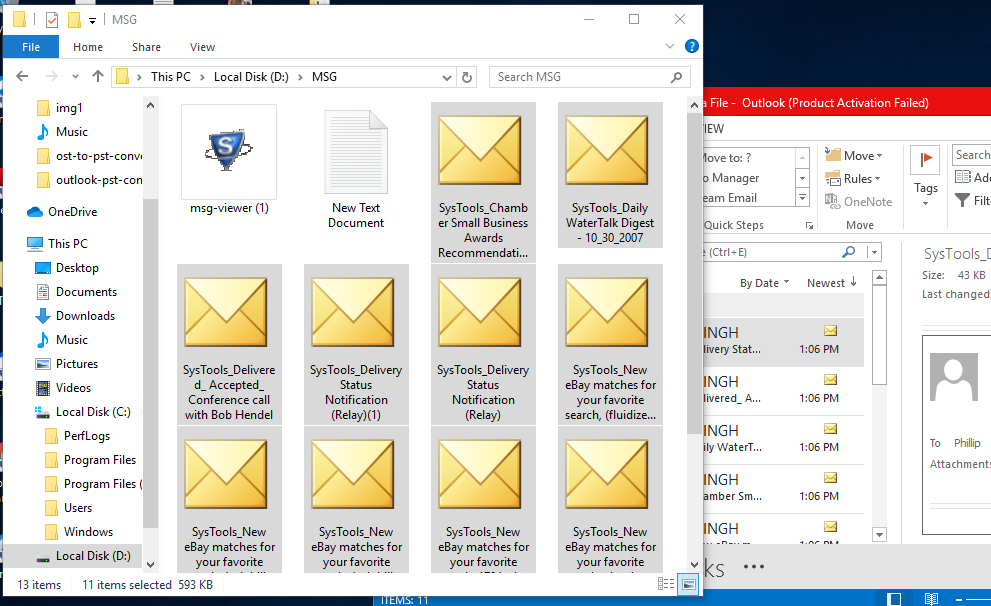991x606 pixels.
Task: Click OneNote in Outlook ribbon
Action: (858, 202)
